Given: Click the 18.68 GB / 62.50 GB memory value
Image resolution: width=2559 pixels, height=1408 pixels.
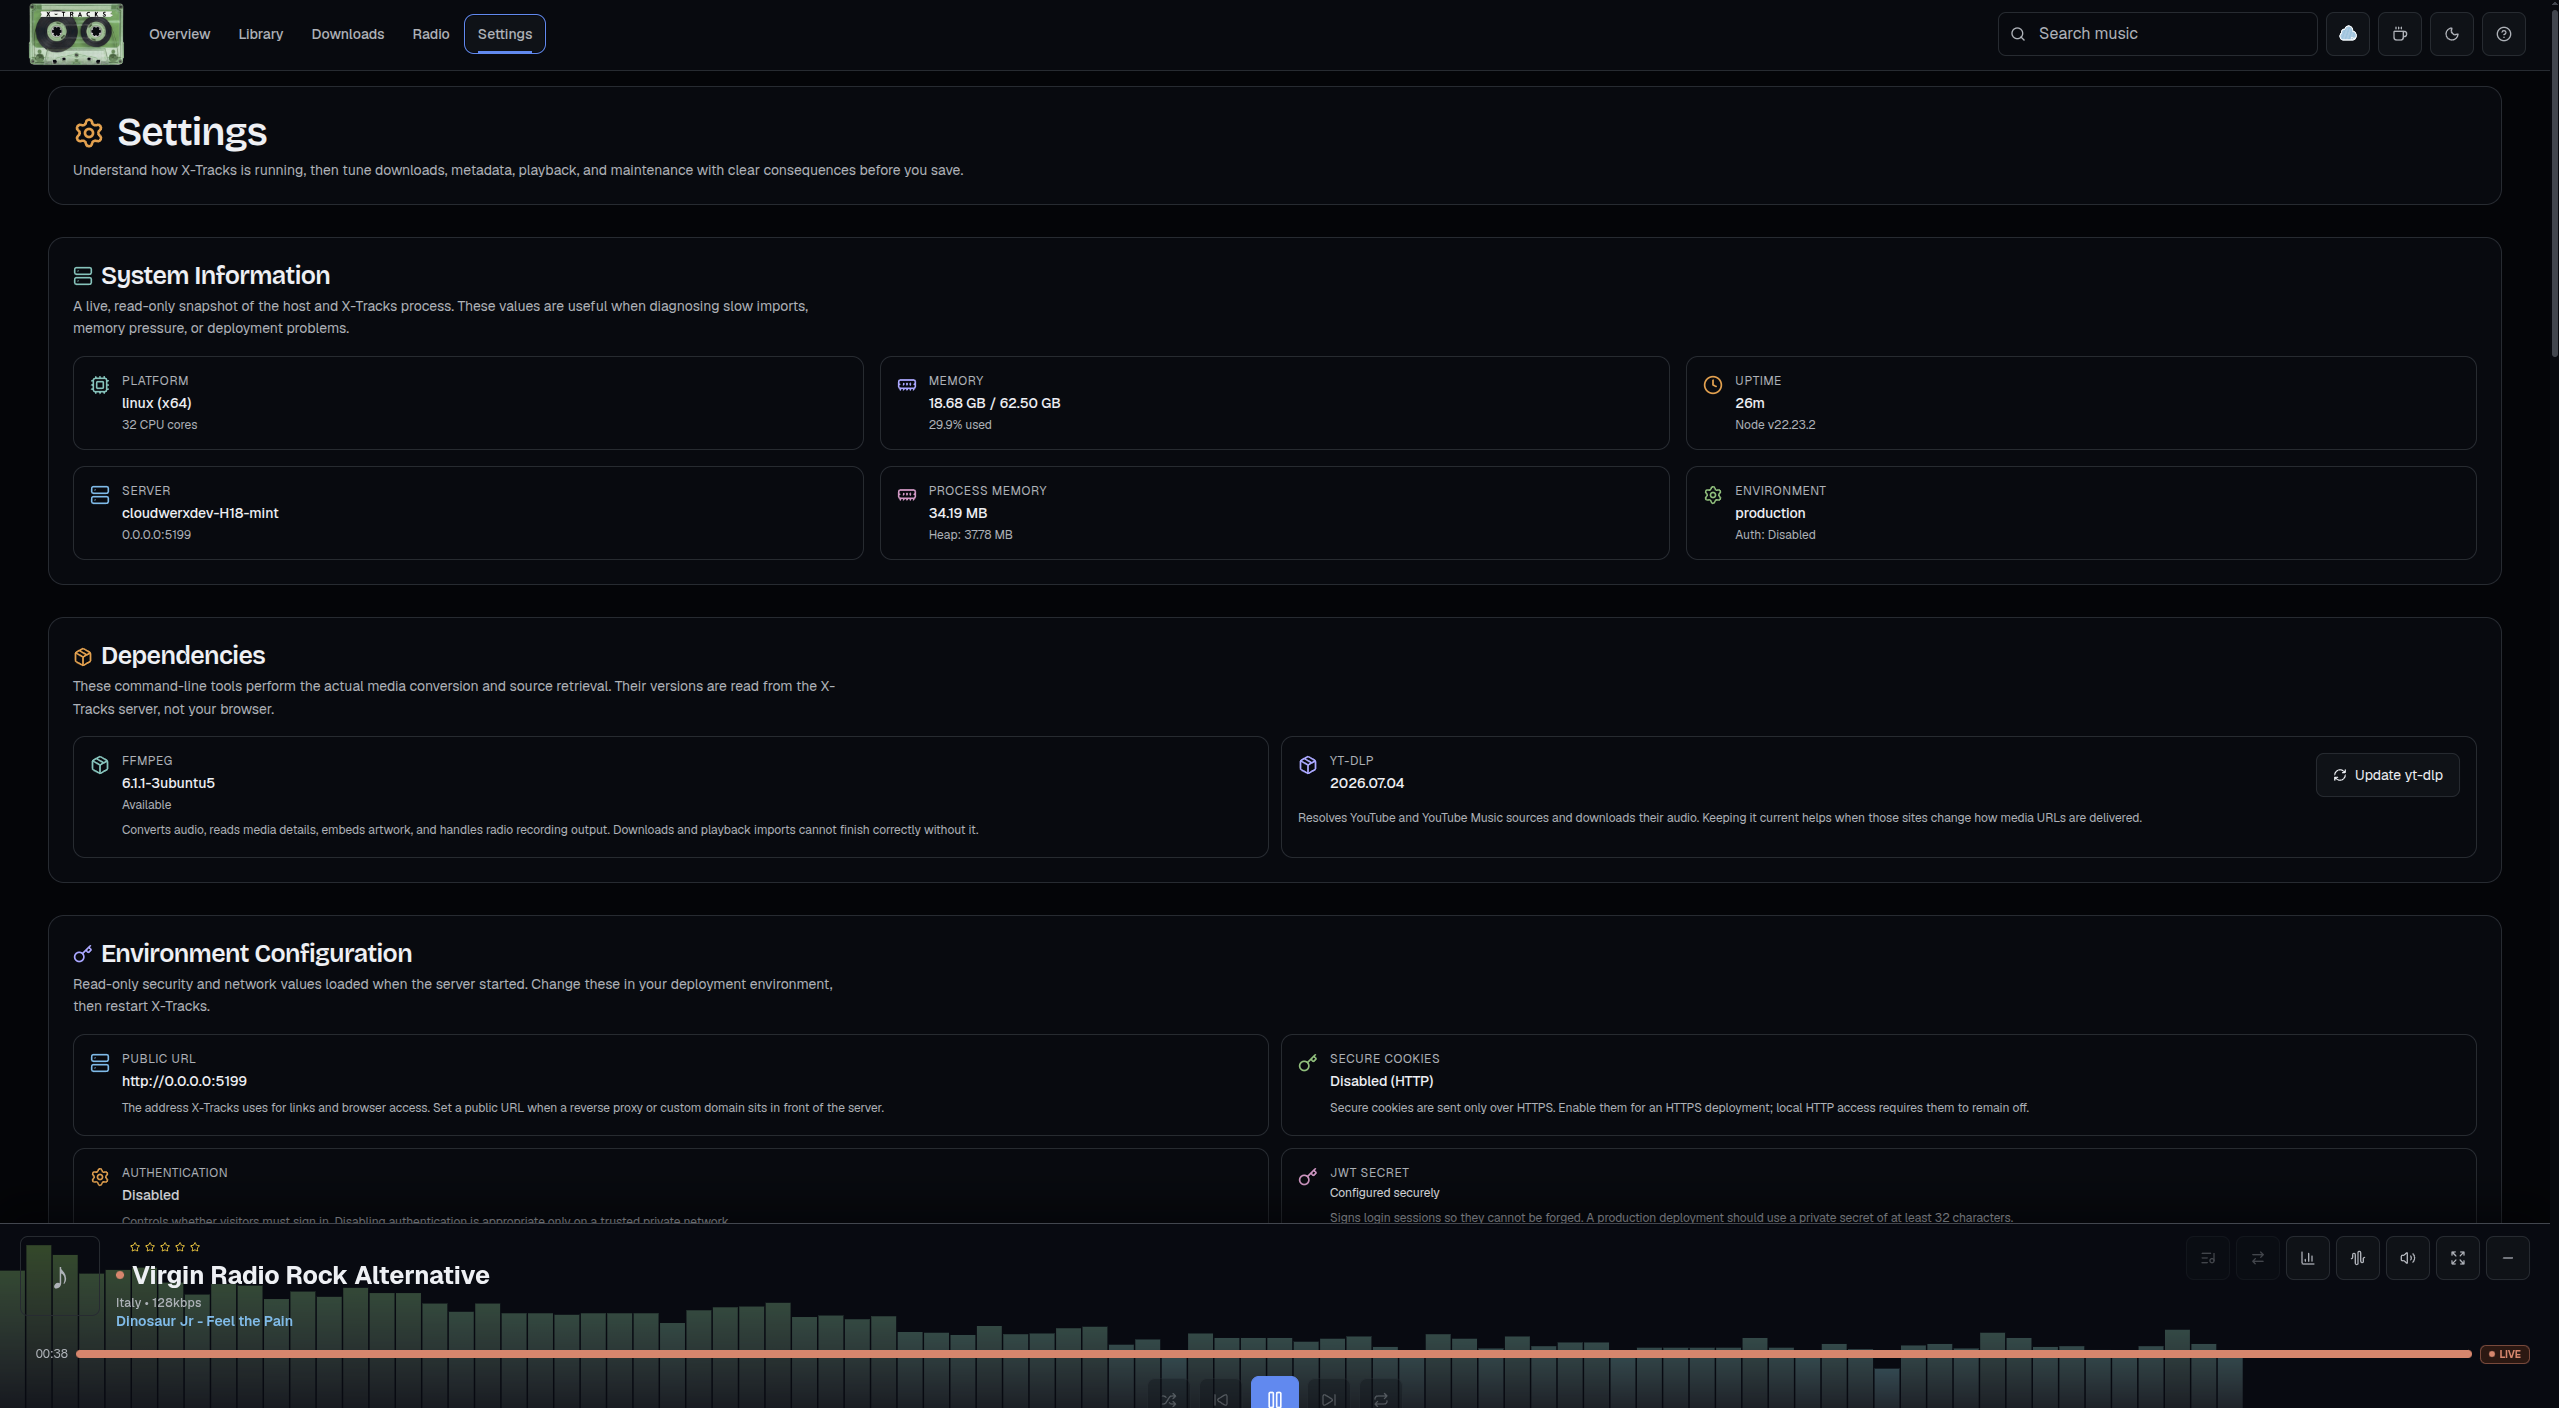Looking at the screenshot, I should pyautogui.click(x=994, y=403).
